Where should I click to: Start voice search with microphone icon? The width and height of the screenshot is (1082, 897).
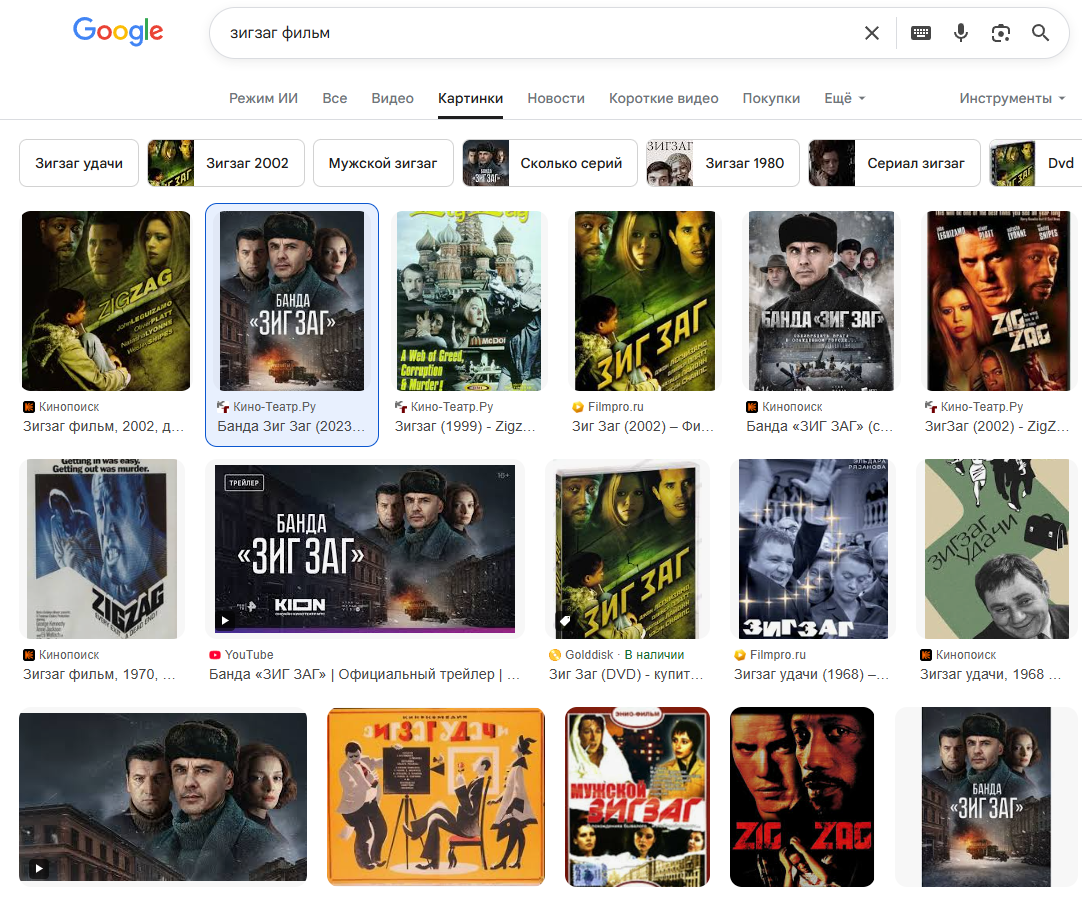tap(961, 32)
